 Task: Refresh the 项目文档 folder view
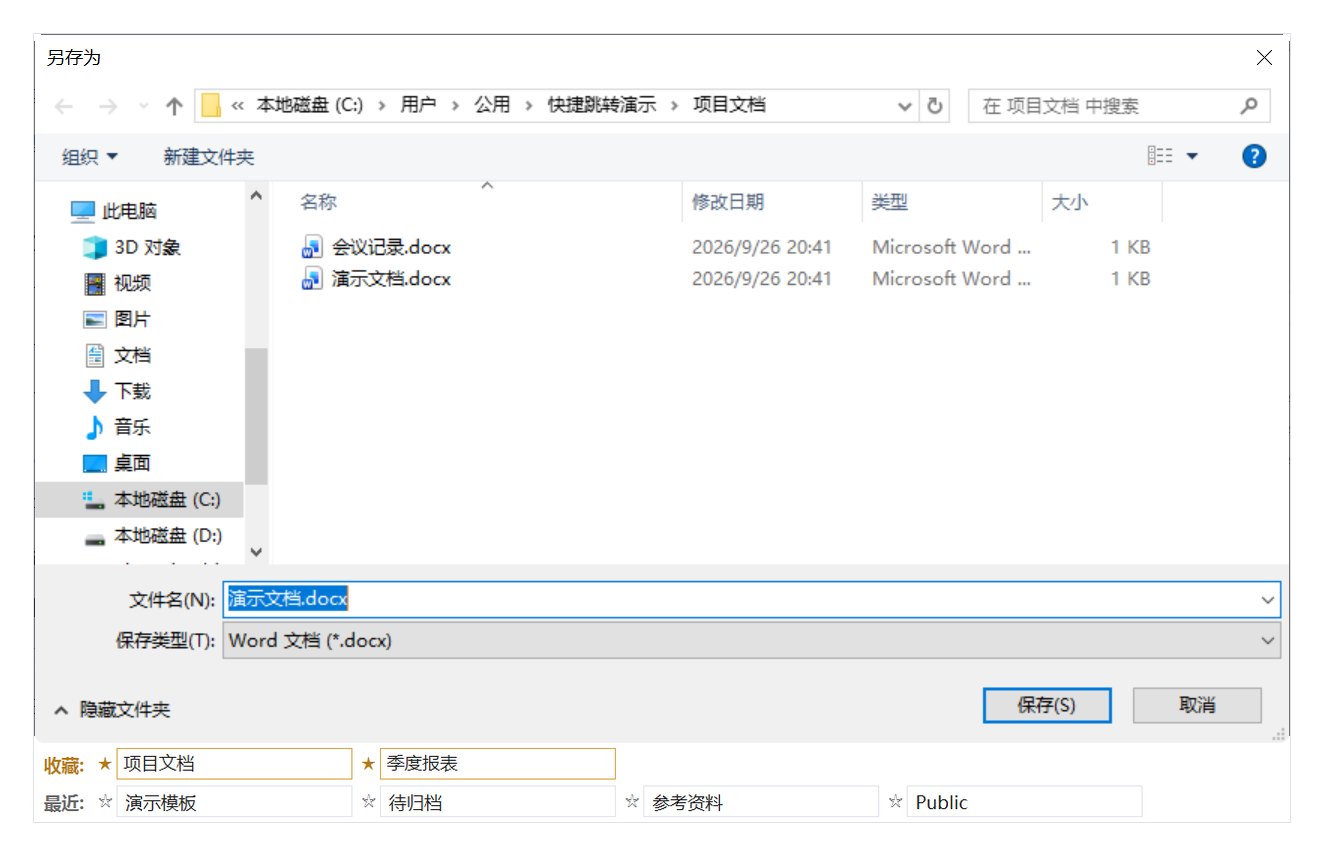pyautogui.click(x=935, y=106)
